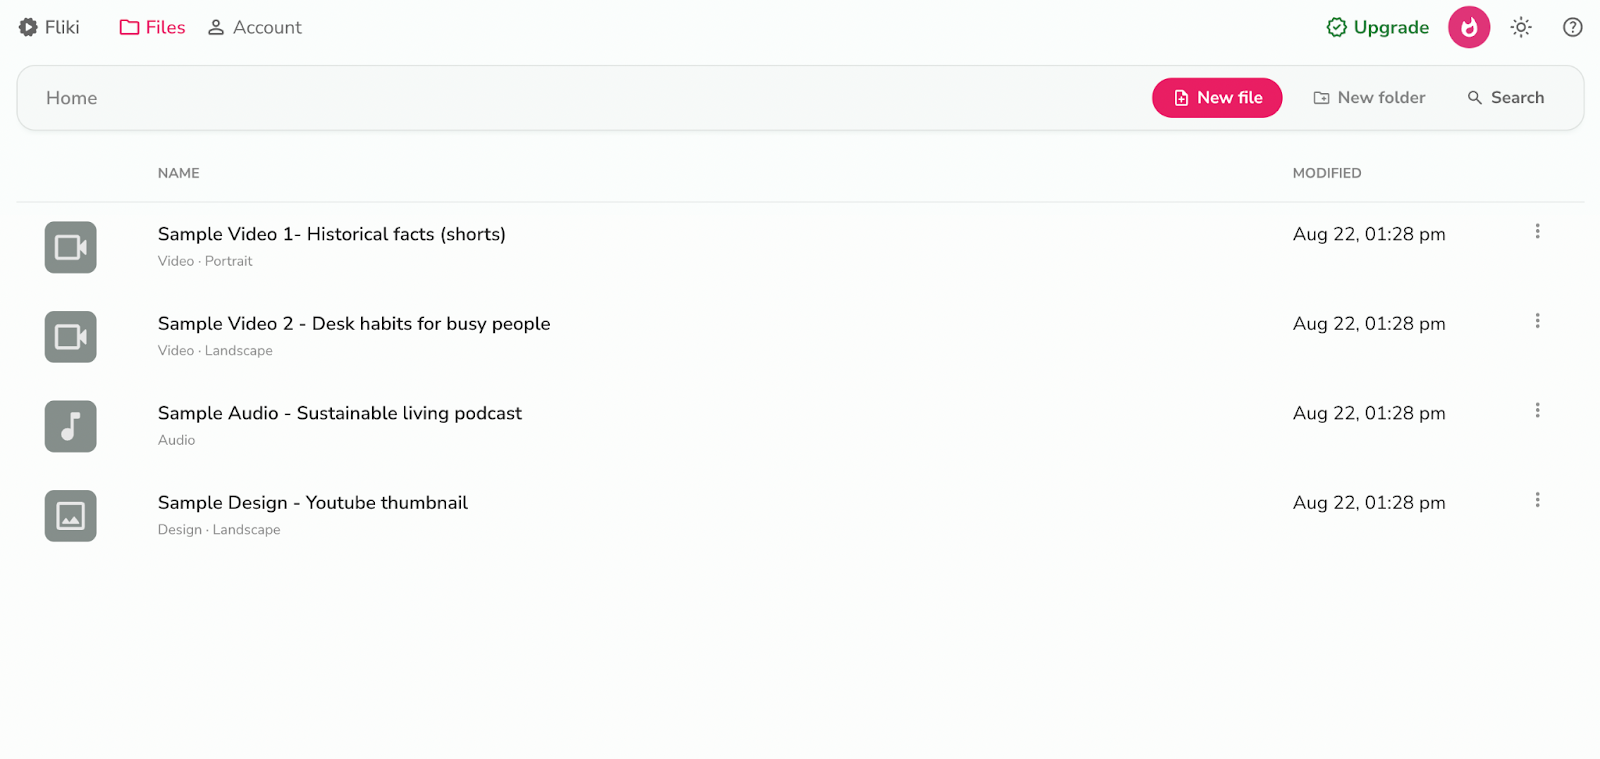Open the Search button

click(1505, 97)
